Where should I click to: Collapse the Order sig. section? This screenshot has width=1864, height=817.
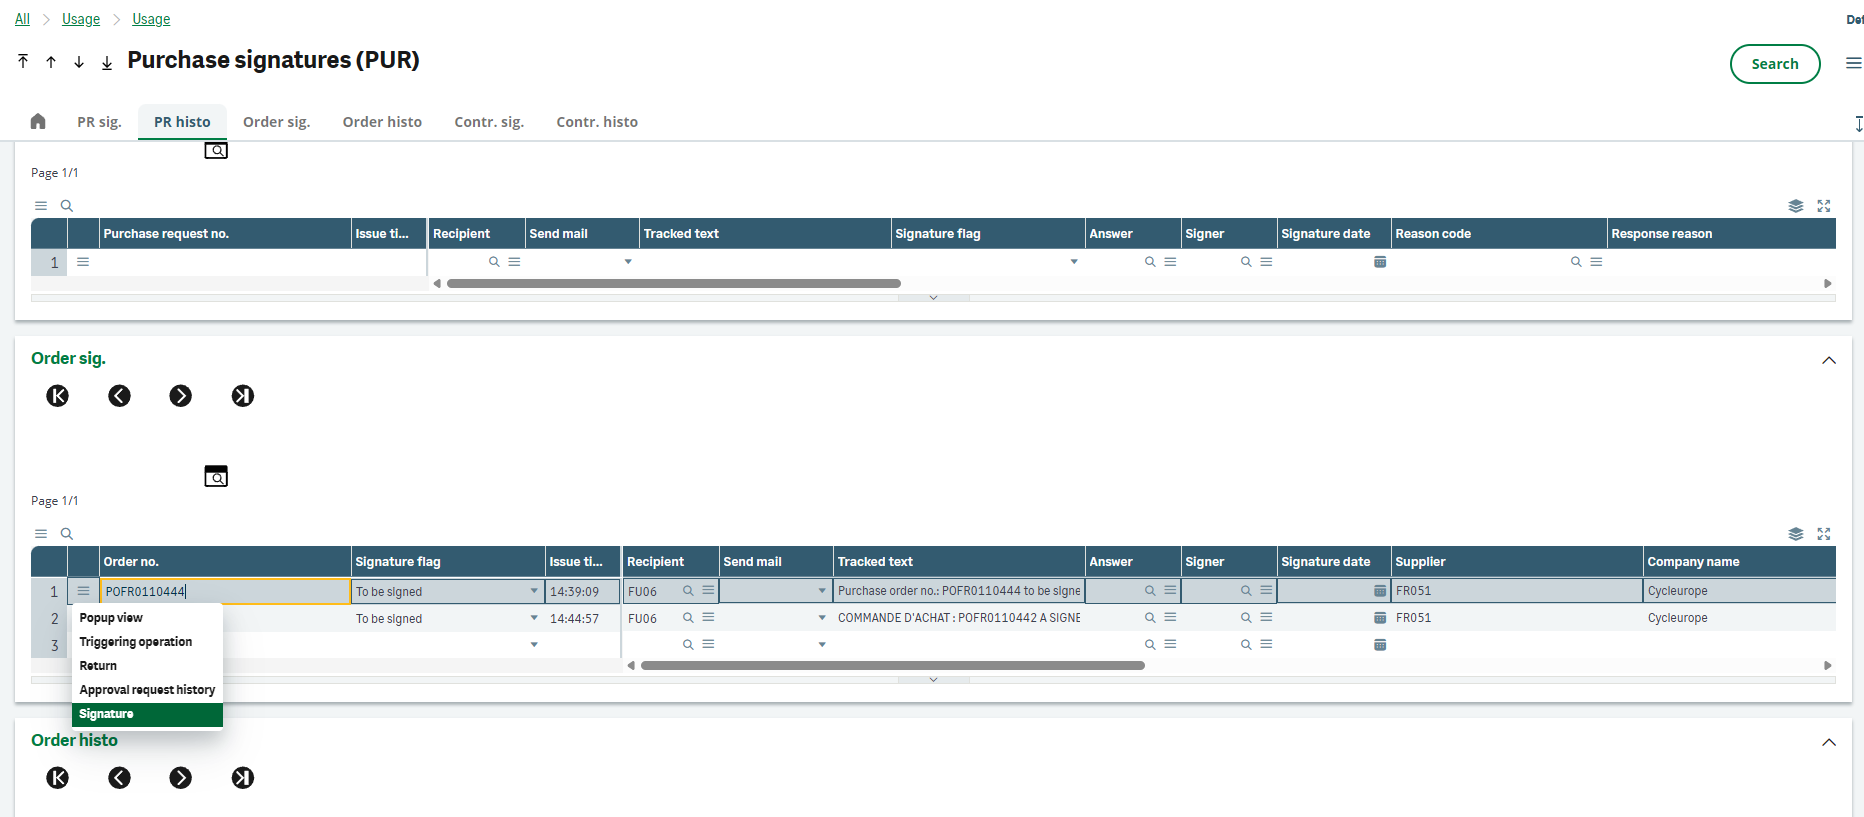[1829, 360]
